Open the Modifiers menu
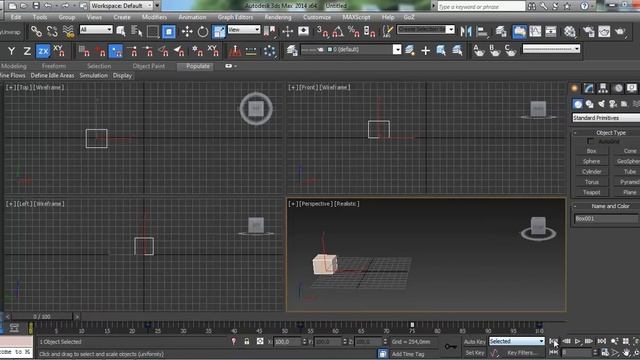The height and width of the screenshot is (360, 640). pos(154,17)
